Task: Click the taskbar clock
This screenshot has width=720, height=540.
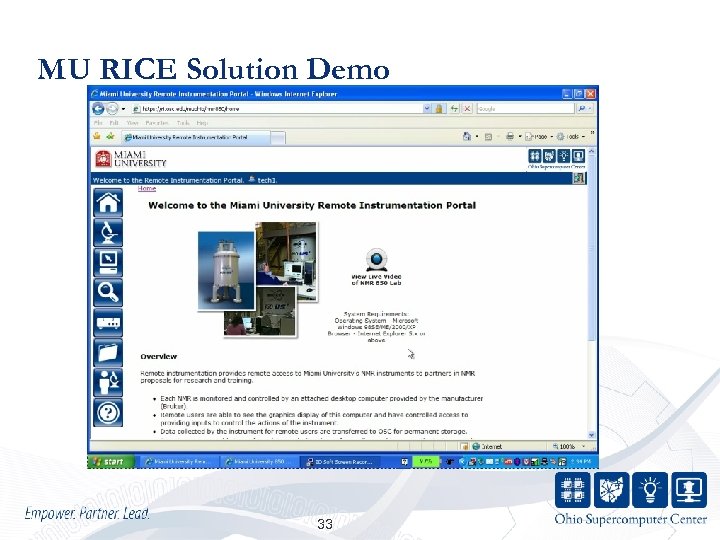Action: tap(580, 461)
